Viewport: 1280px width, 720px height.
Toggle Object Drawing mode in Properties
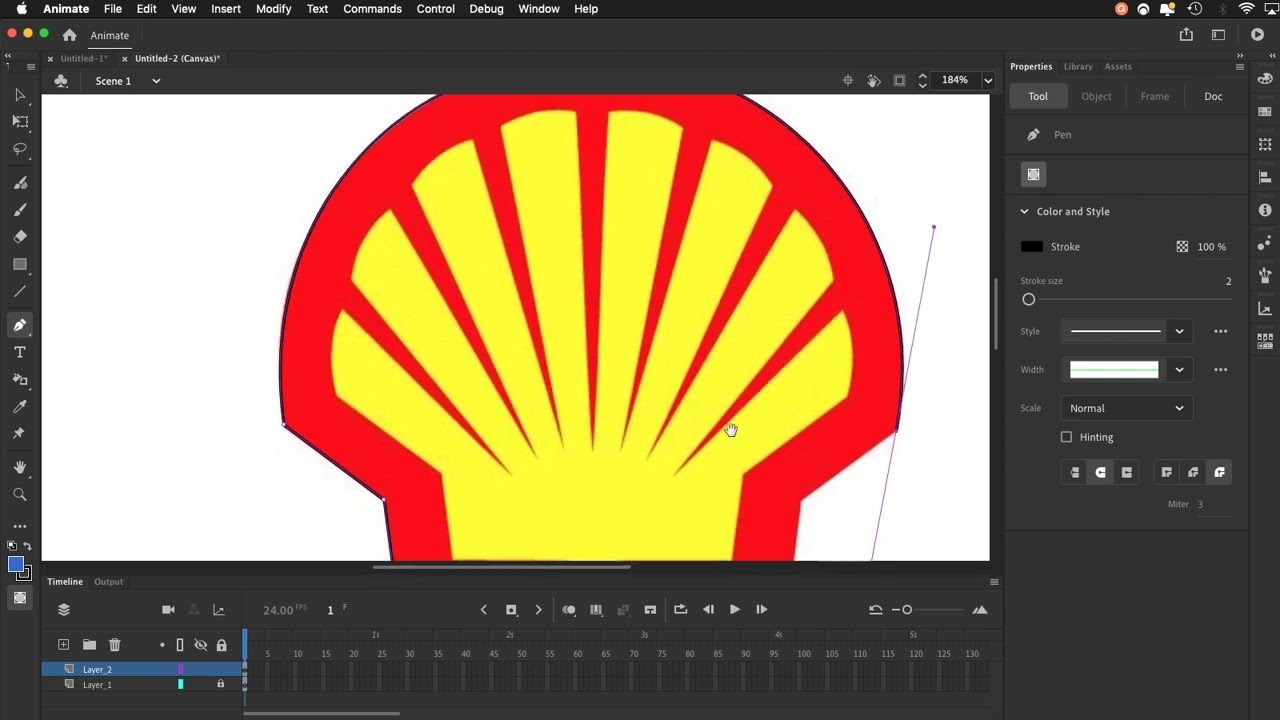click(x=1033, y=174)
